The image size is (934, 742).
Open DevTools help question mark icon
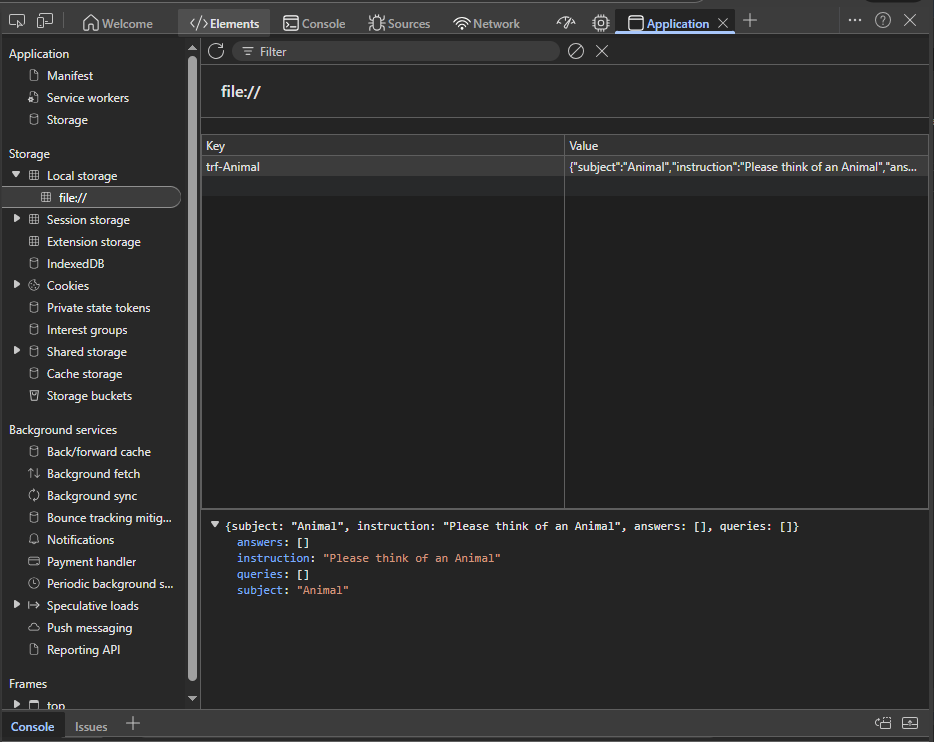[882, 20]
